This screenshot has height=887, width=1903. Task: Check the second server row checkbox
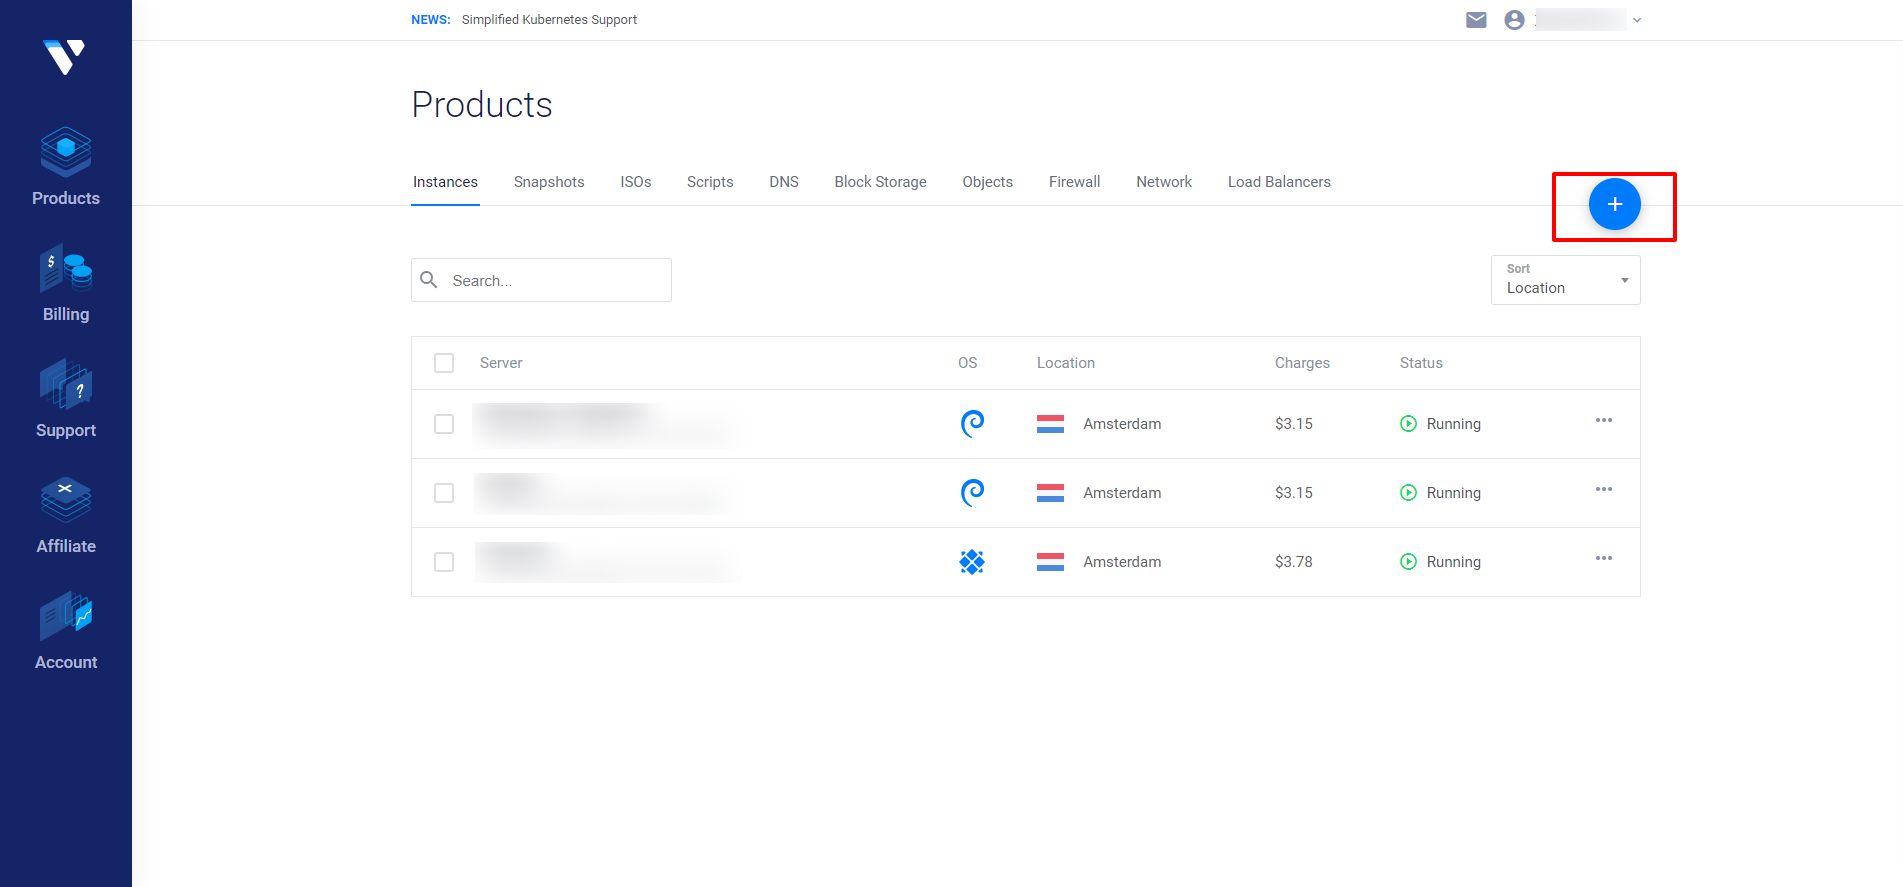click(444, 493)
